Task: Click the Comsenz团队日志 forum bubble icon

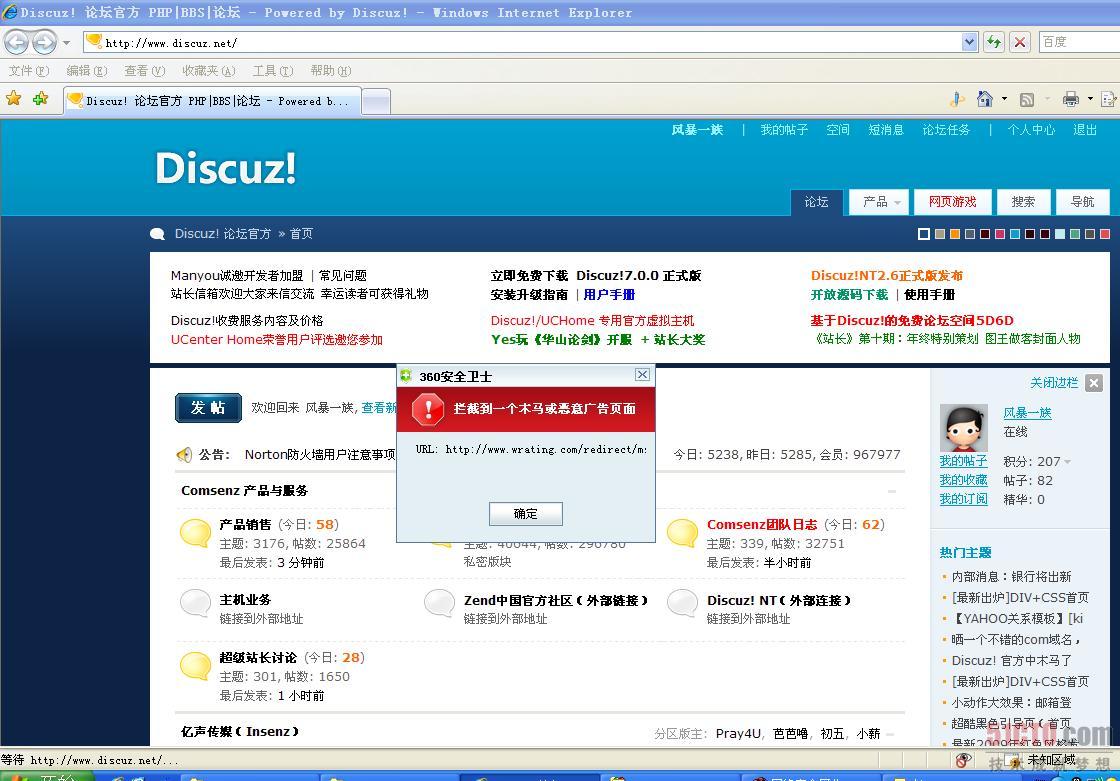Action: click(682, 532)
